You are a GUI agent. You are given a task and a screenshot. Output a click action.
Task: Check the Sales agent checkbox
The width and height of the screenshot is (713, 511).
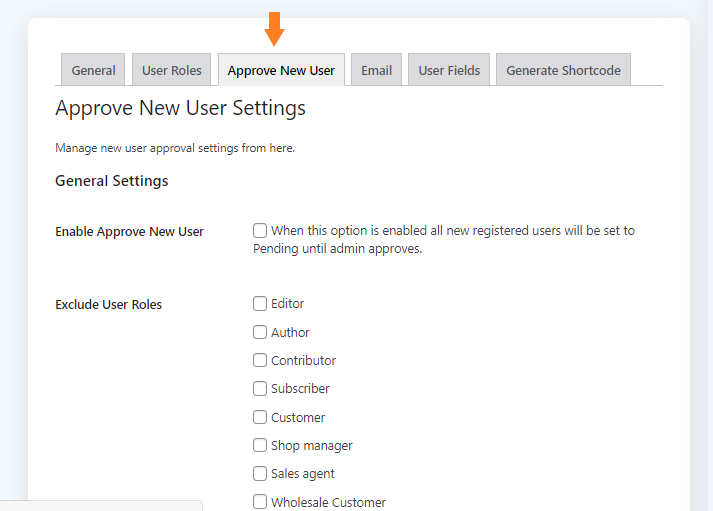coord(260,474)
